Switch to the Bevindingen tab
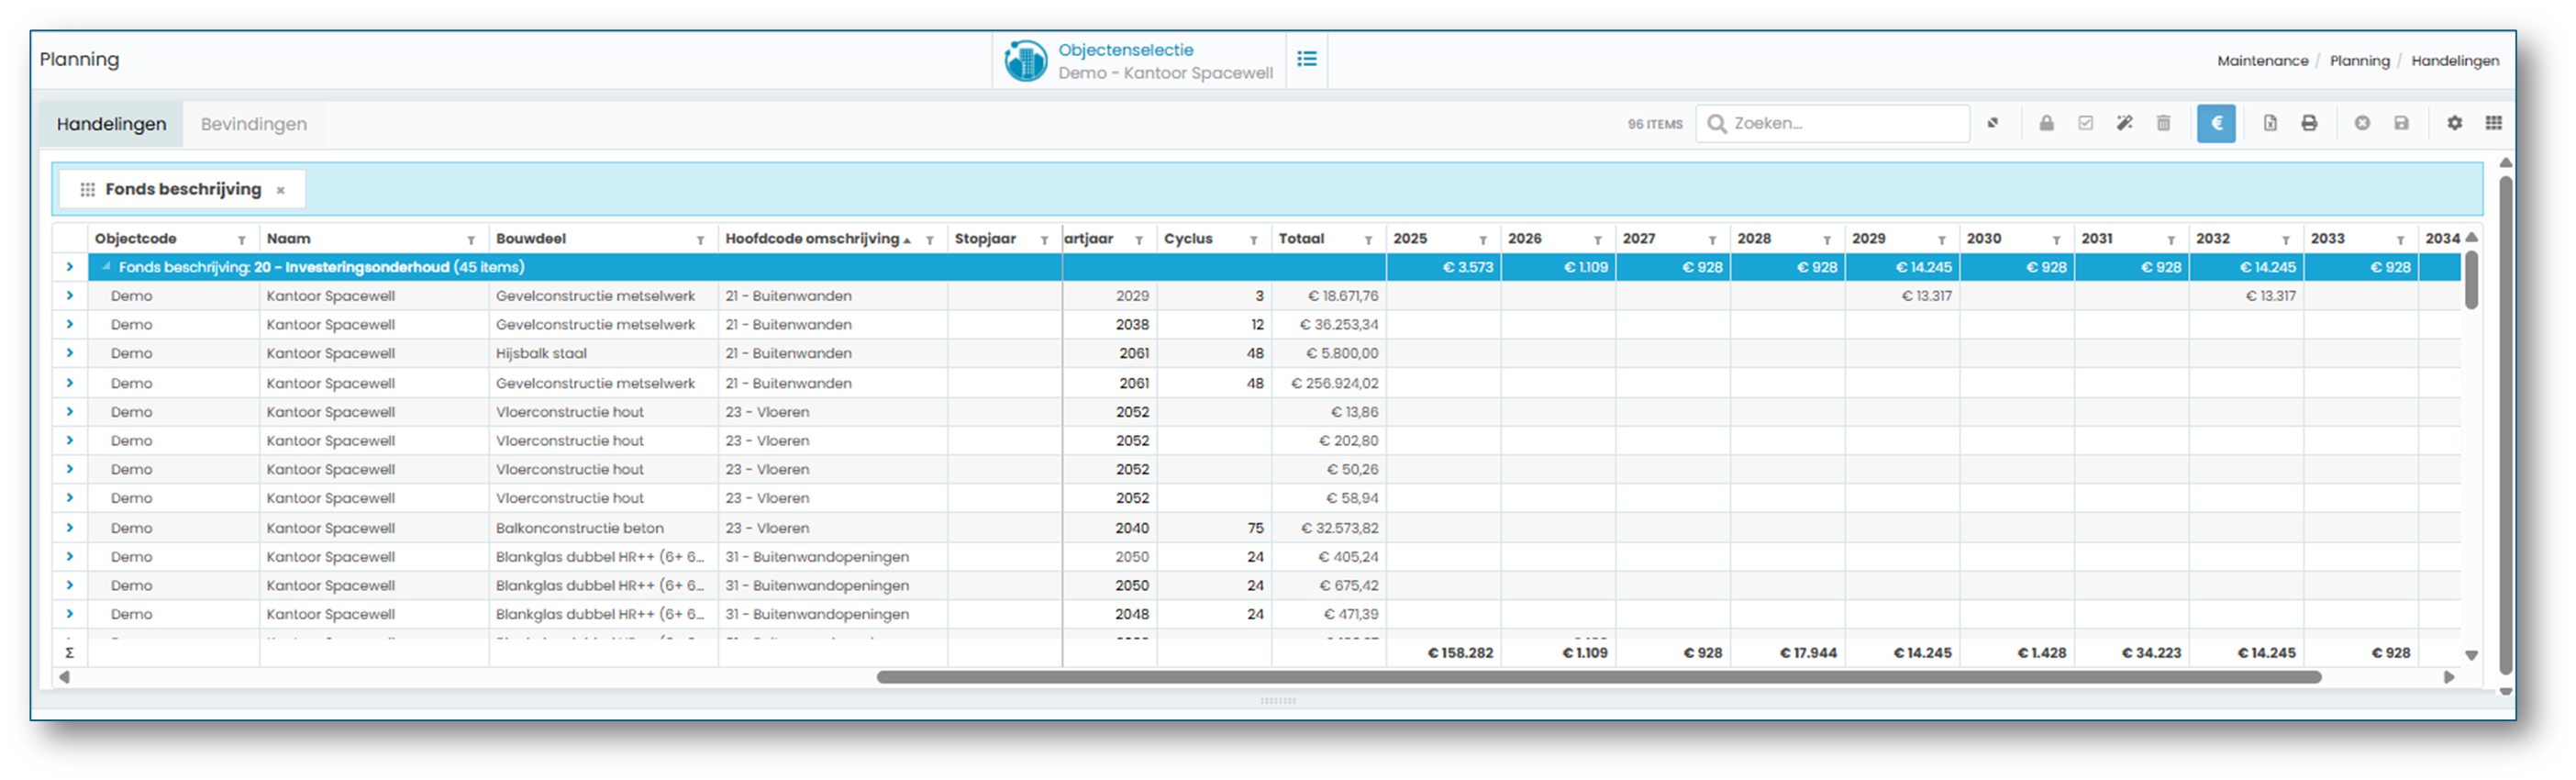Viewport: 2576px width, 780px height. click(x=253, y=124)
